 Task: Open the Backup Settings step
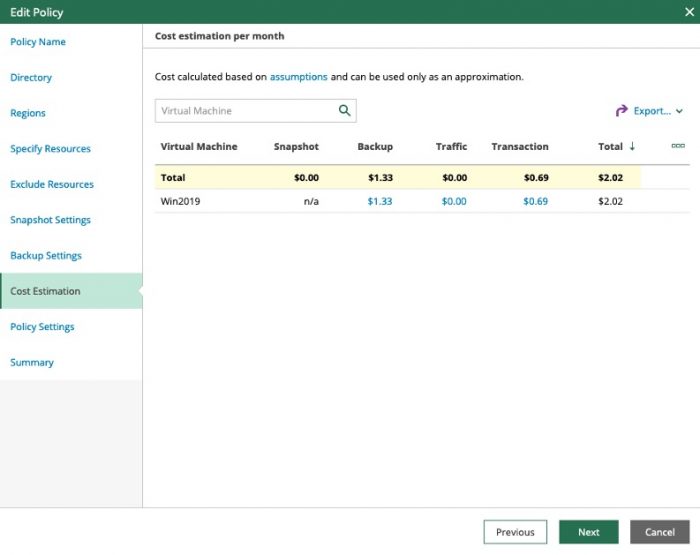[x=46, y=255]
